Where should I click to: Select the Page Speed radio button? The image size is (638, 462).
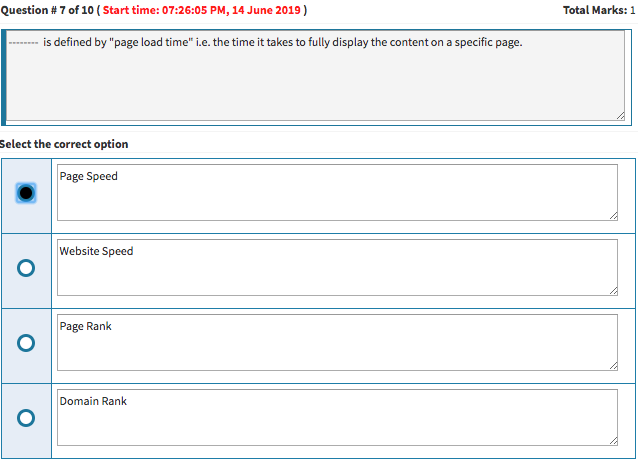pyautogui.click(x=26, y=193)
